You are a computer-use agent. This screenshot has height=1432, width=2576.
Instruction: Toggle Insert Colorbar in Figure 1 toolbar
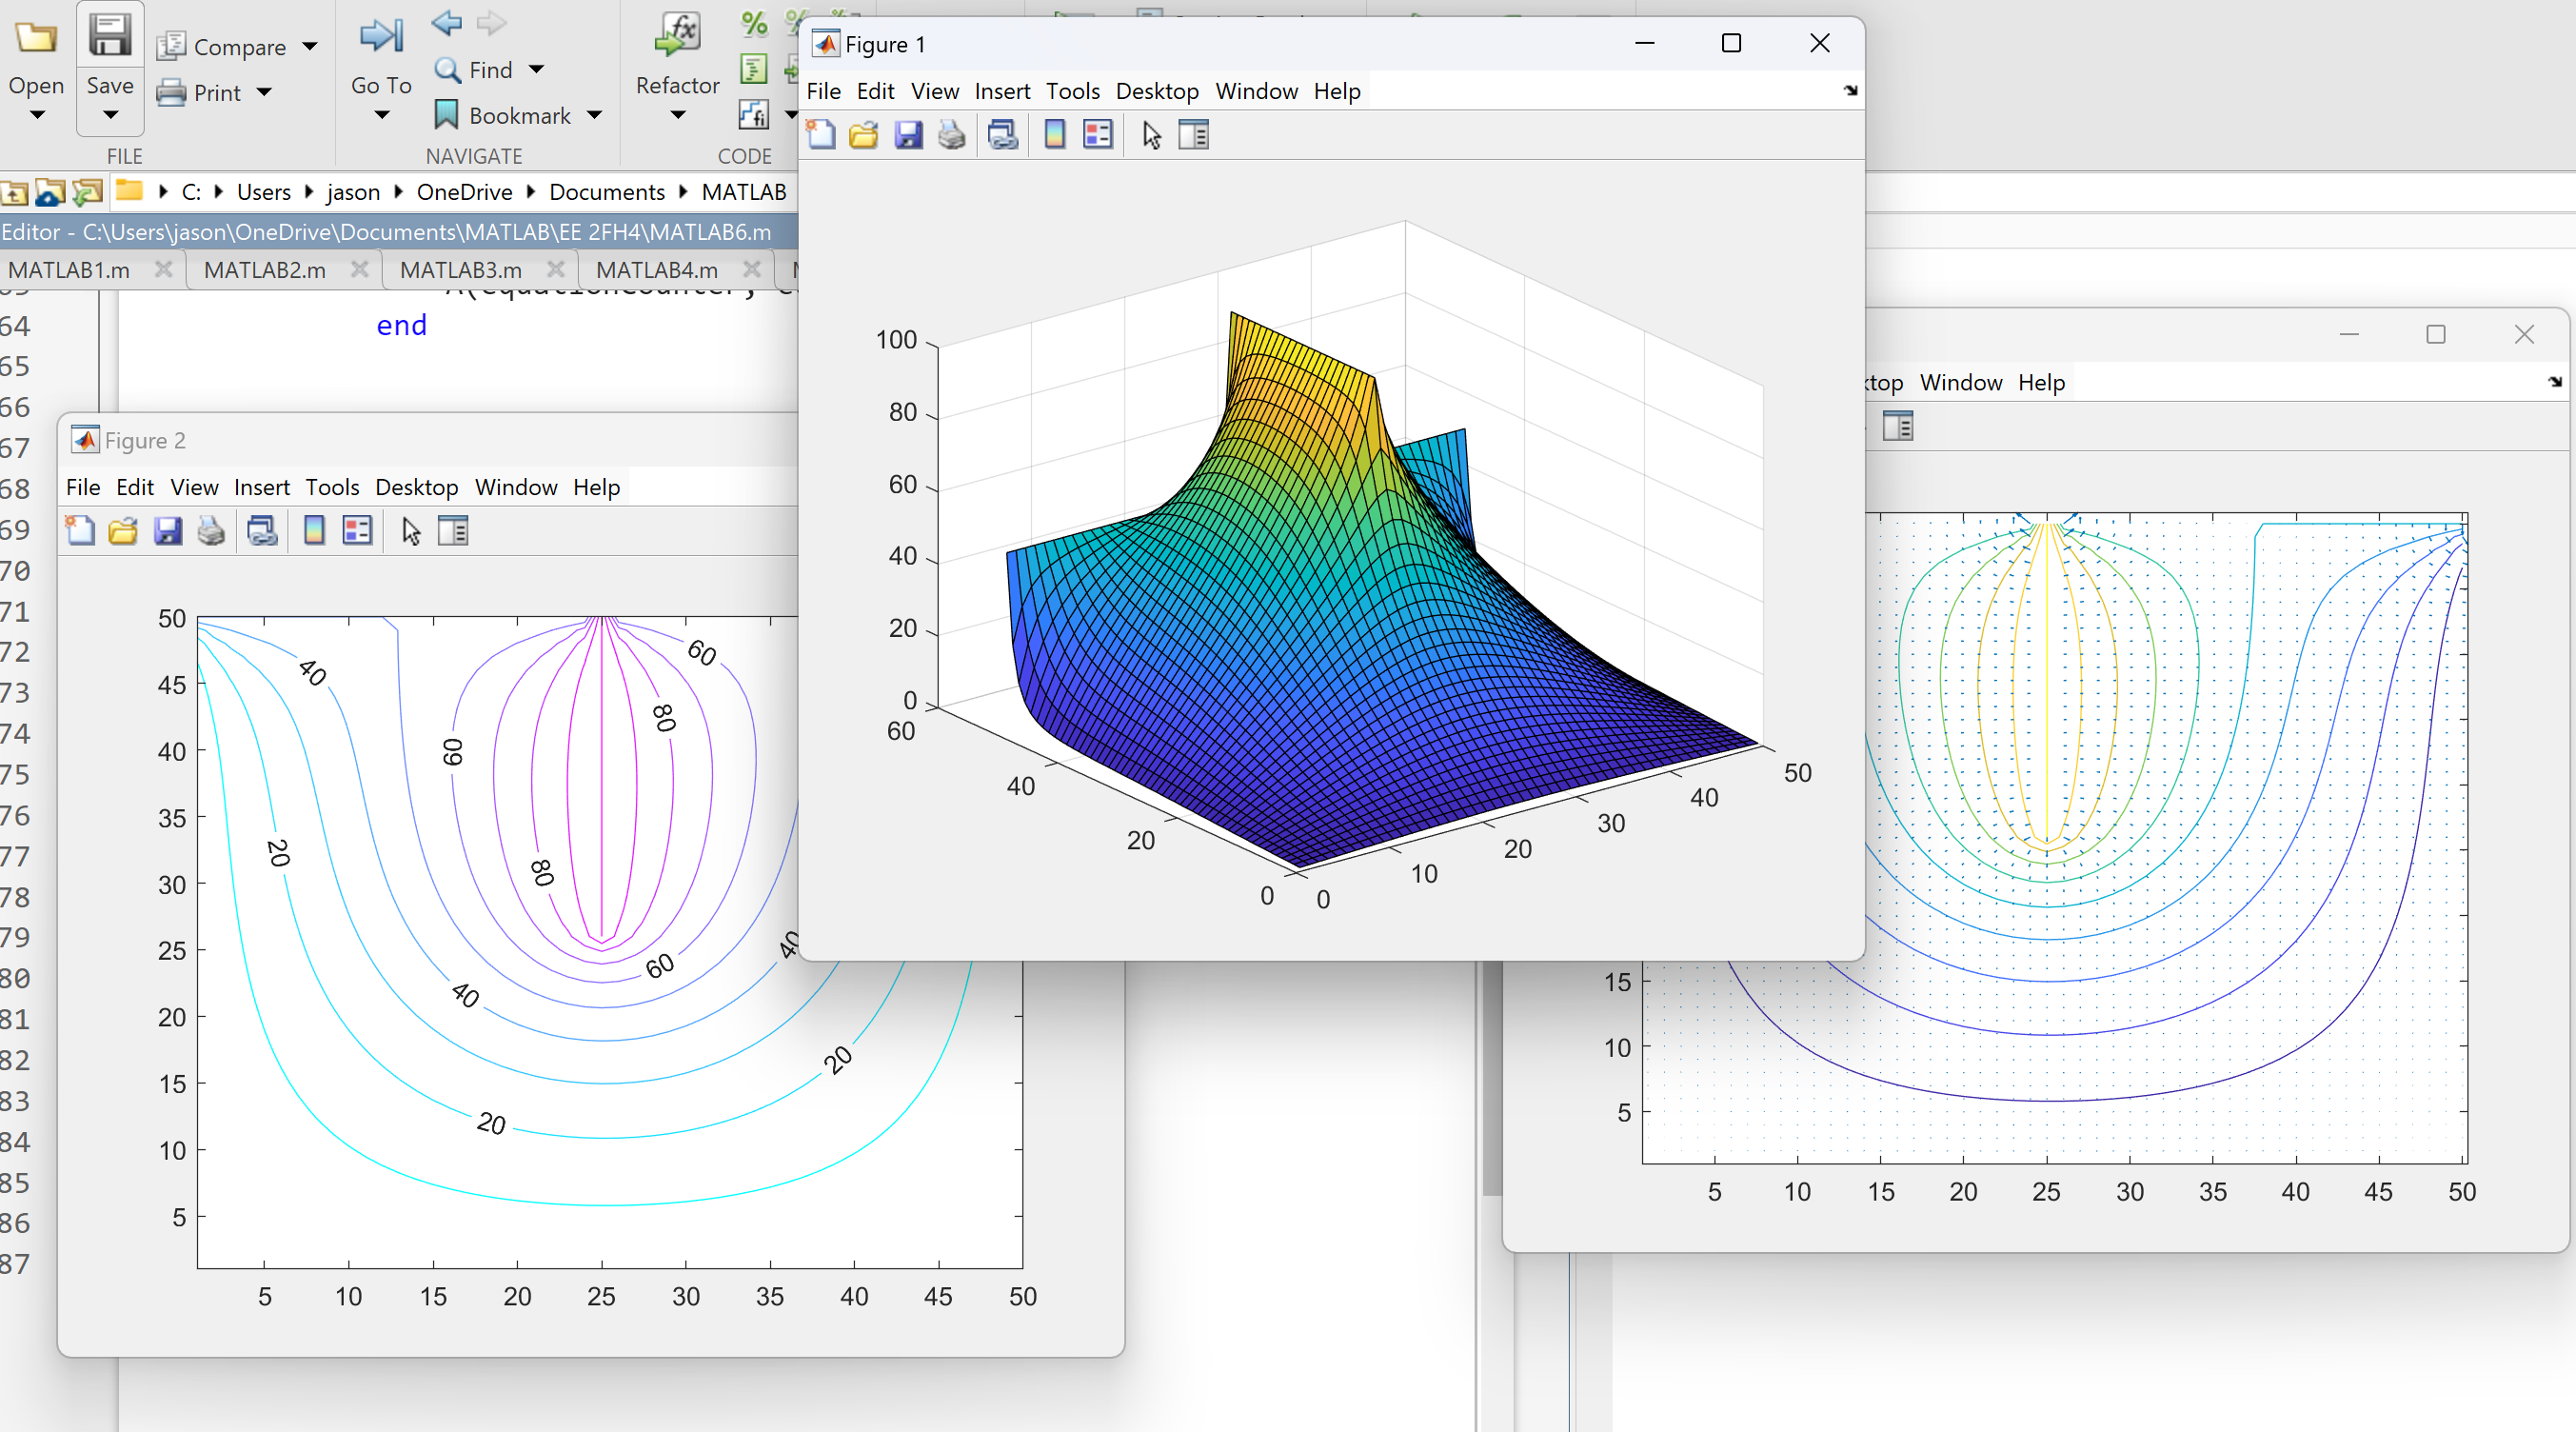point(1055,135)
